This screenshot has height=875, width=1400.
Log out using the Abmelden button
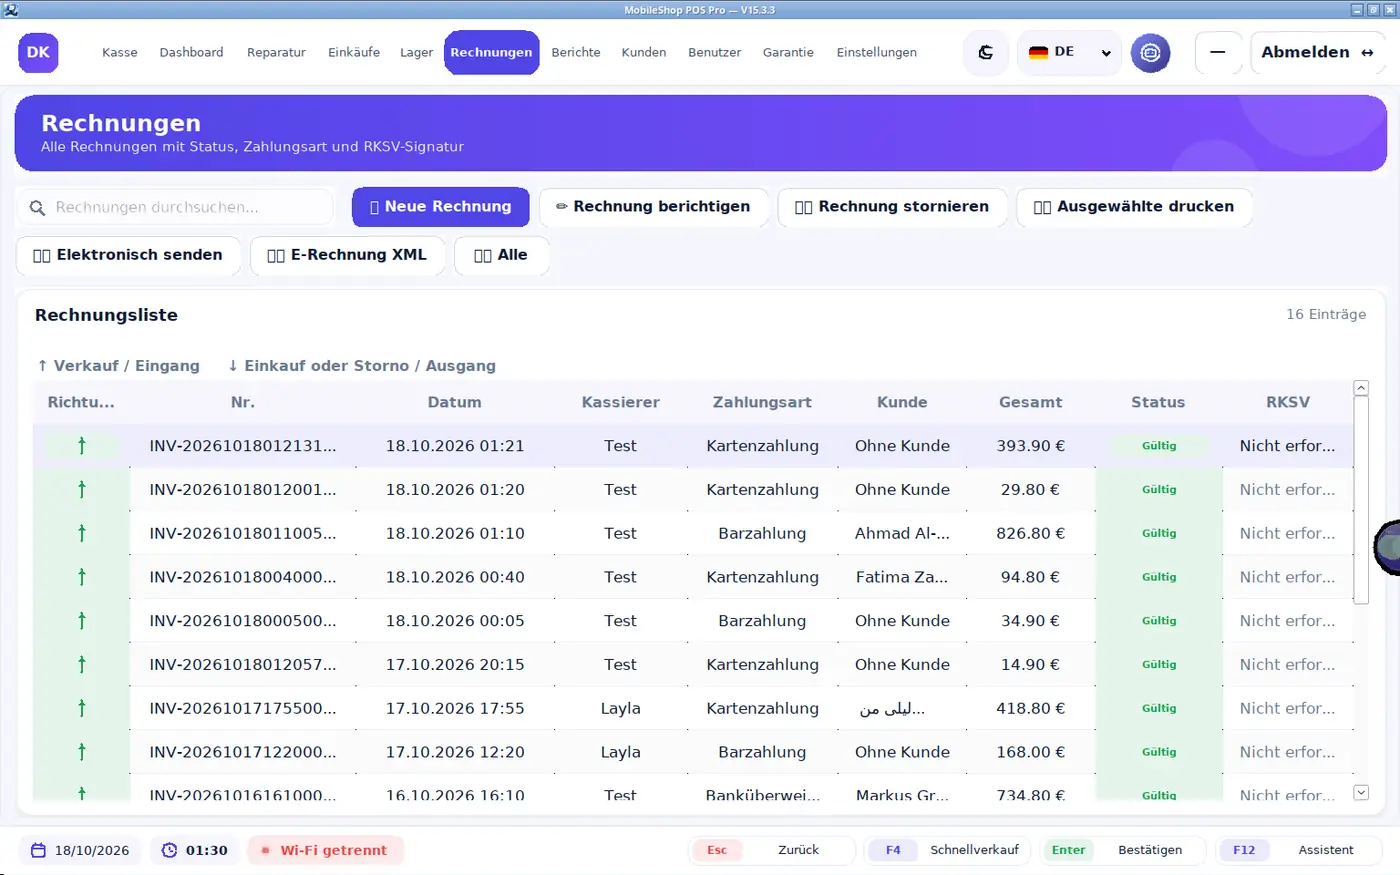pyautogui.click(x=1317, y=52)
